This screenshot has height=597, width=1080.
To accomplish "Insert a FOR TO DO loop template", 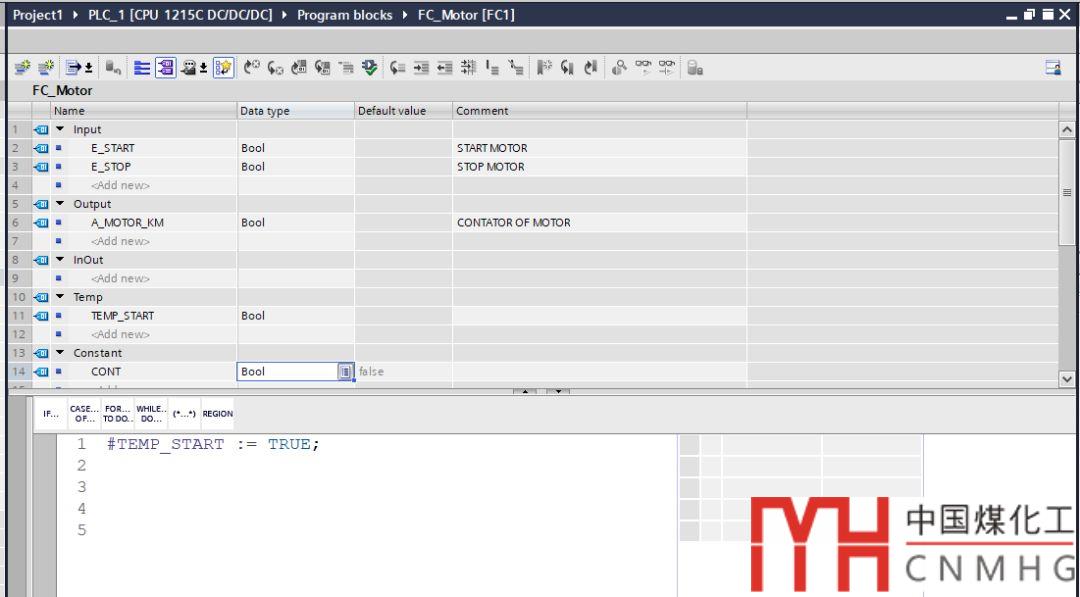I will click(x=117, y=414).
